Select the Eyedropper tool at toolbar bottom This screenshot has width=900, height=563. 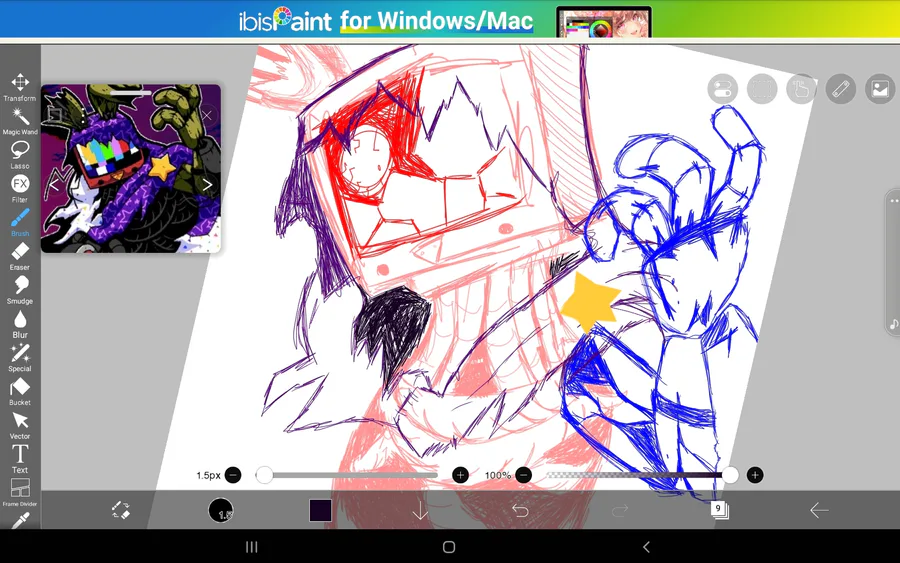20,520
